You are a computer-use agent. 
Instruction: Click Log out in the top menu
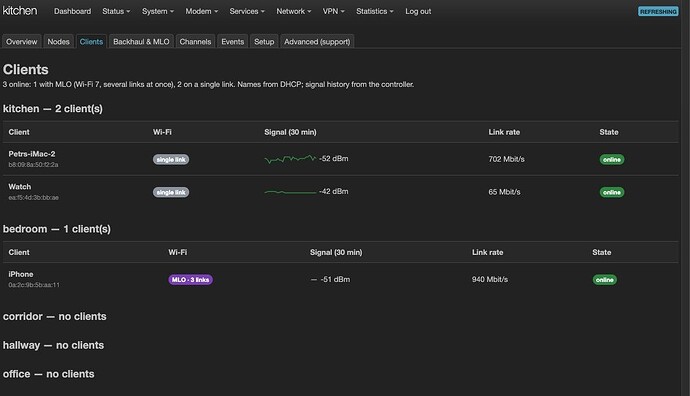[x=418, y=11]
